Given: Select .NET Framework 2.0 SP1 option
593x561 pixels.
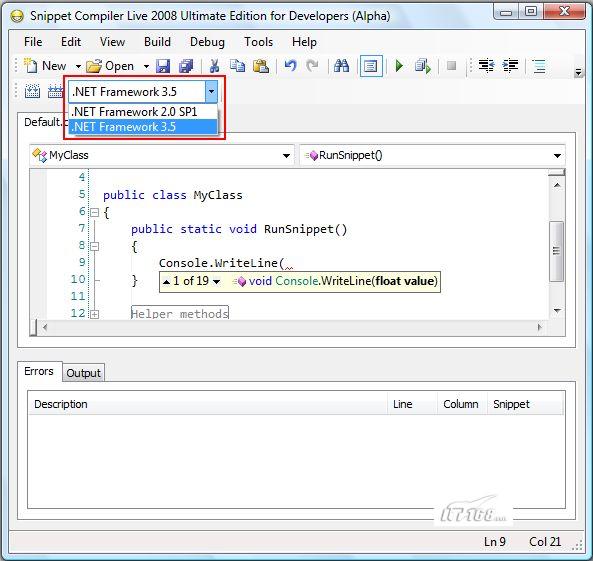Looking at the screenshot, I should 143,112.
